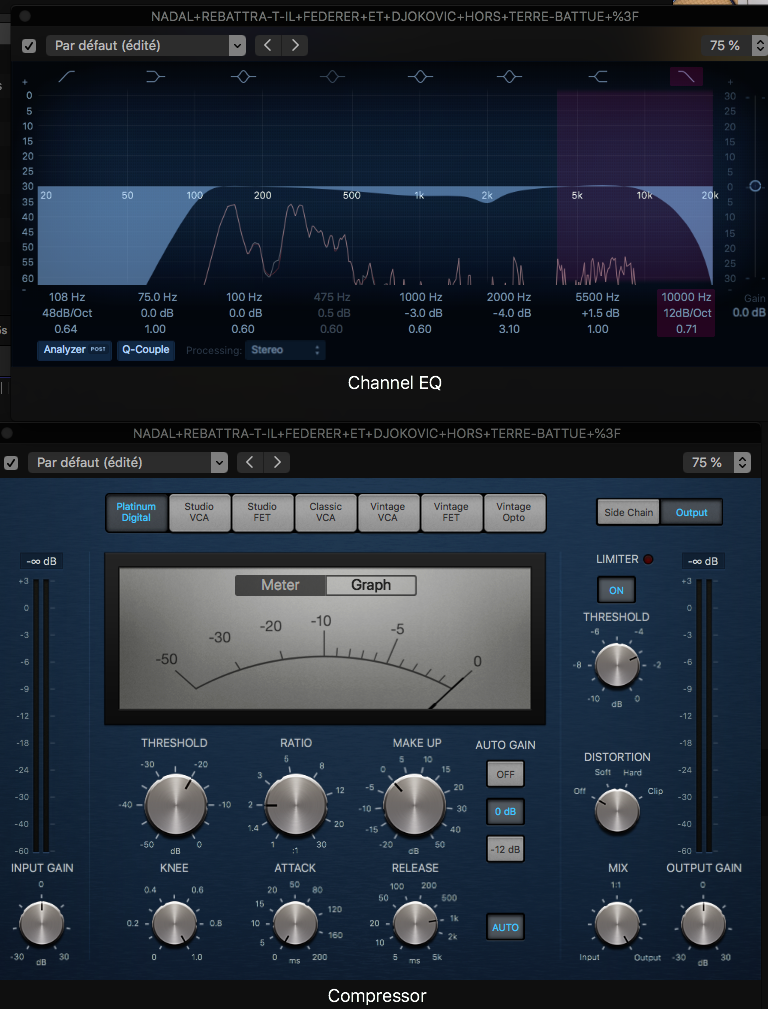This screenshot has height=1009, width=768.
Task: Click the Input Gain knob
Action: pyautogui.click(x=42, y=923)
